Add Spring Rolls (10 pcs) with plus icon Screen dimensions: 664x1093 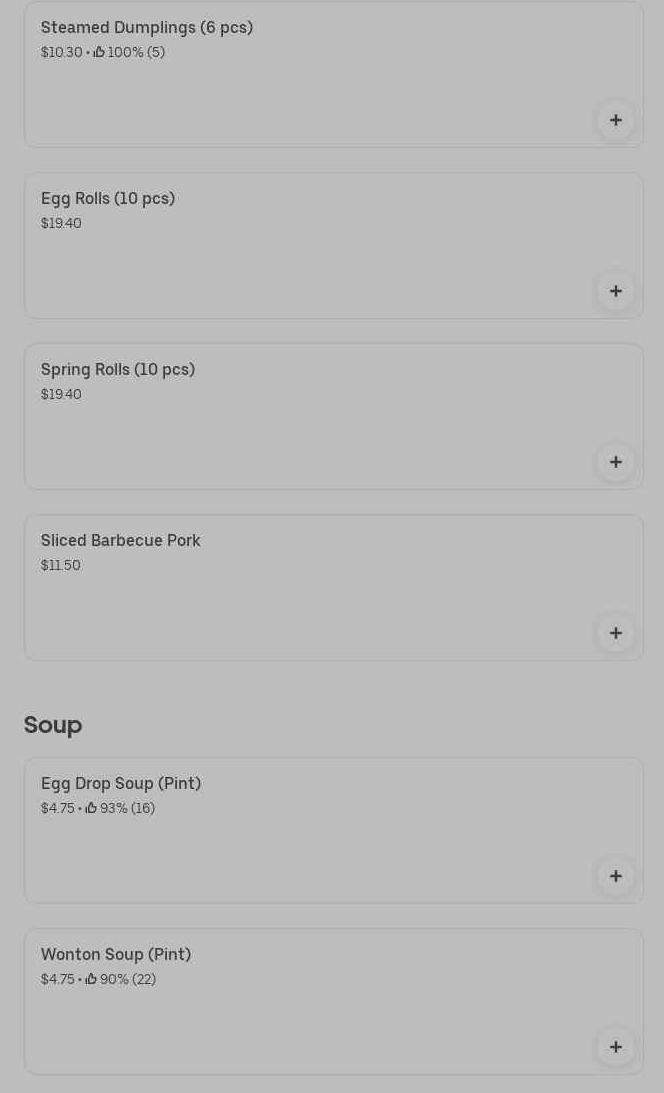click(616, 463)
